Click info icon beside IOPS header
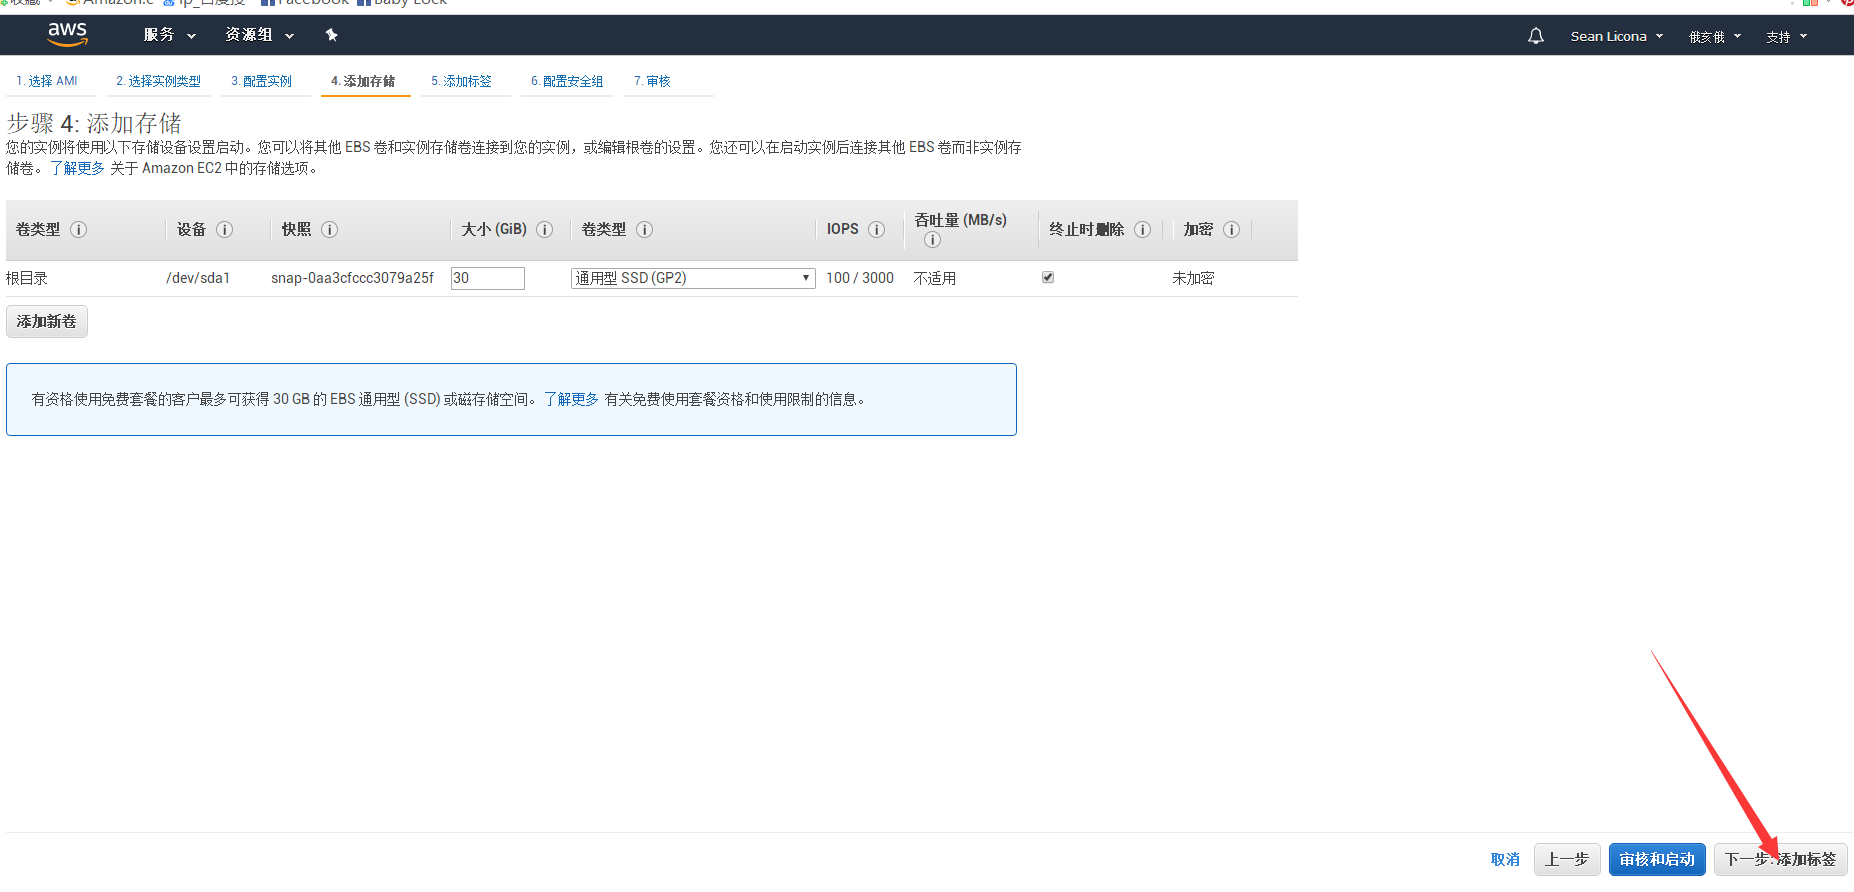This screenshot has width=1854, height=892. [x=876, y=229]
